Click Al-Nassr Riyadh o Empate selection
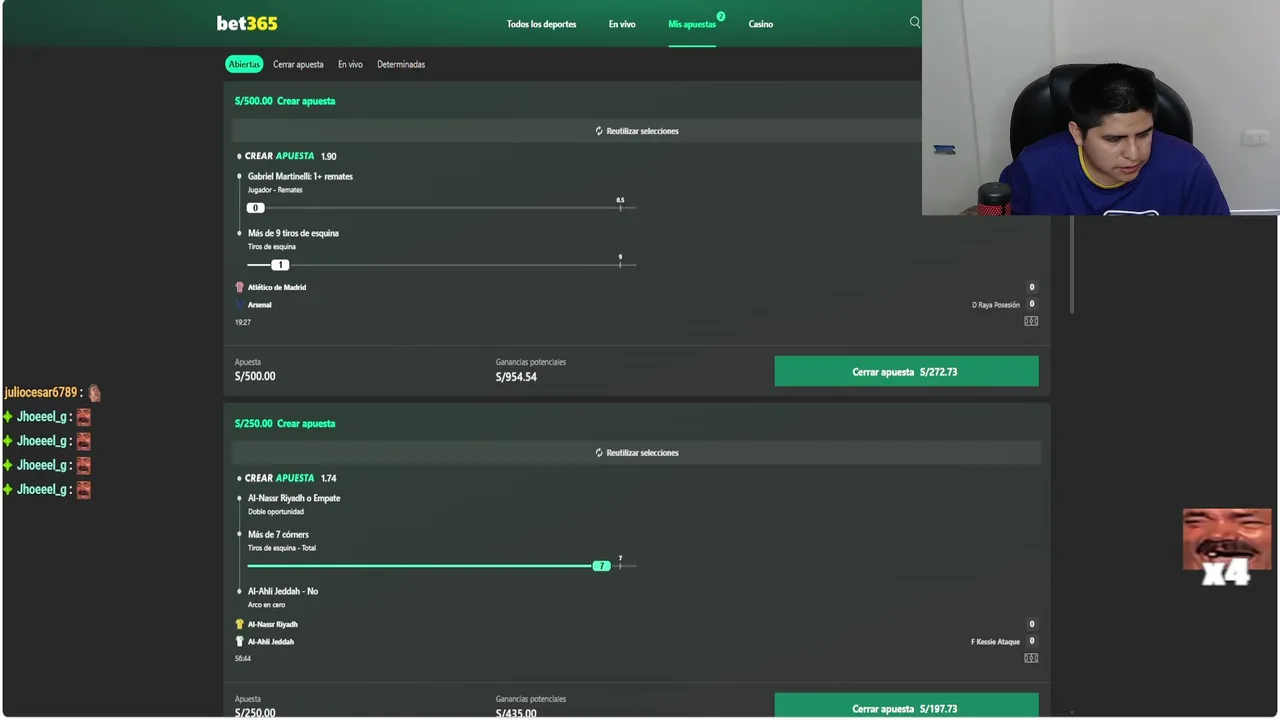The height and width of the screenshot is (720, 1280). tap(294, 498)
